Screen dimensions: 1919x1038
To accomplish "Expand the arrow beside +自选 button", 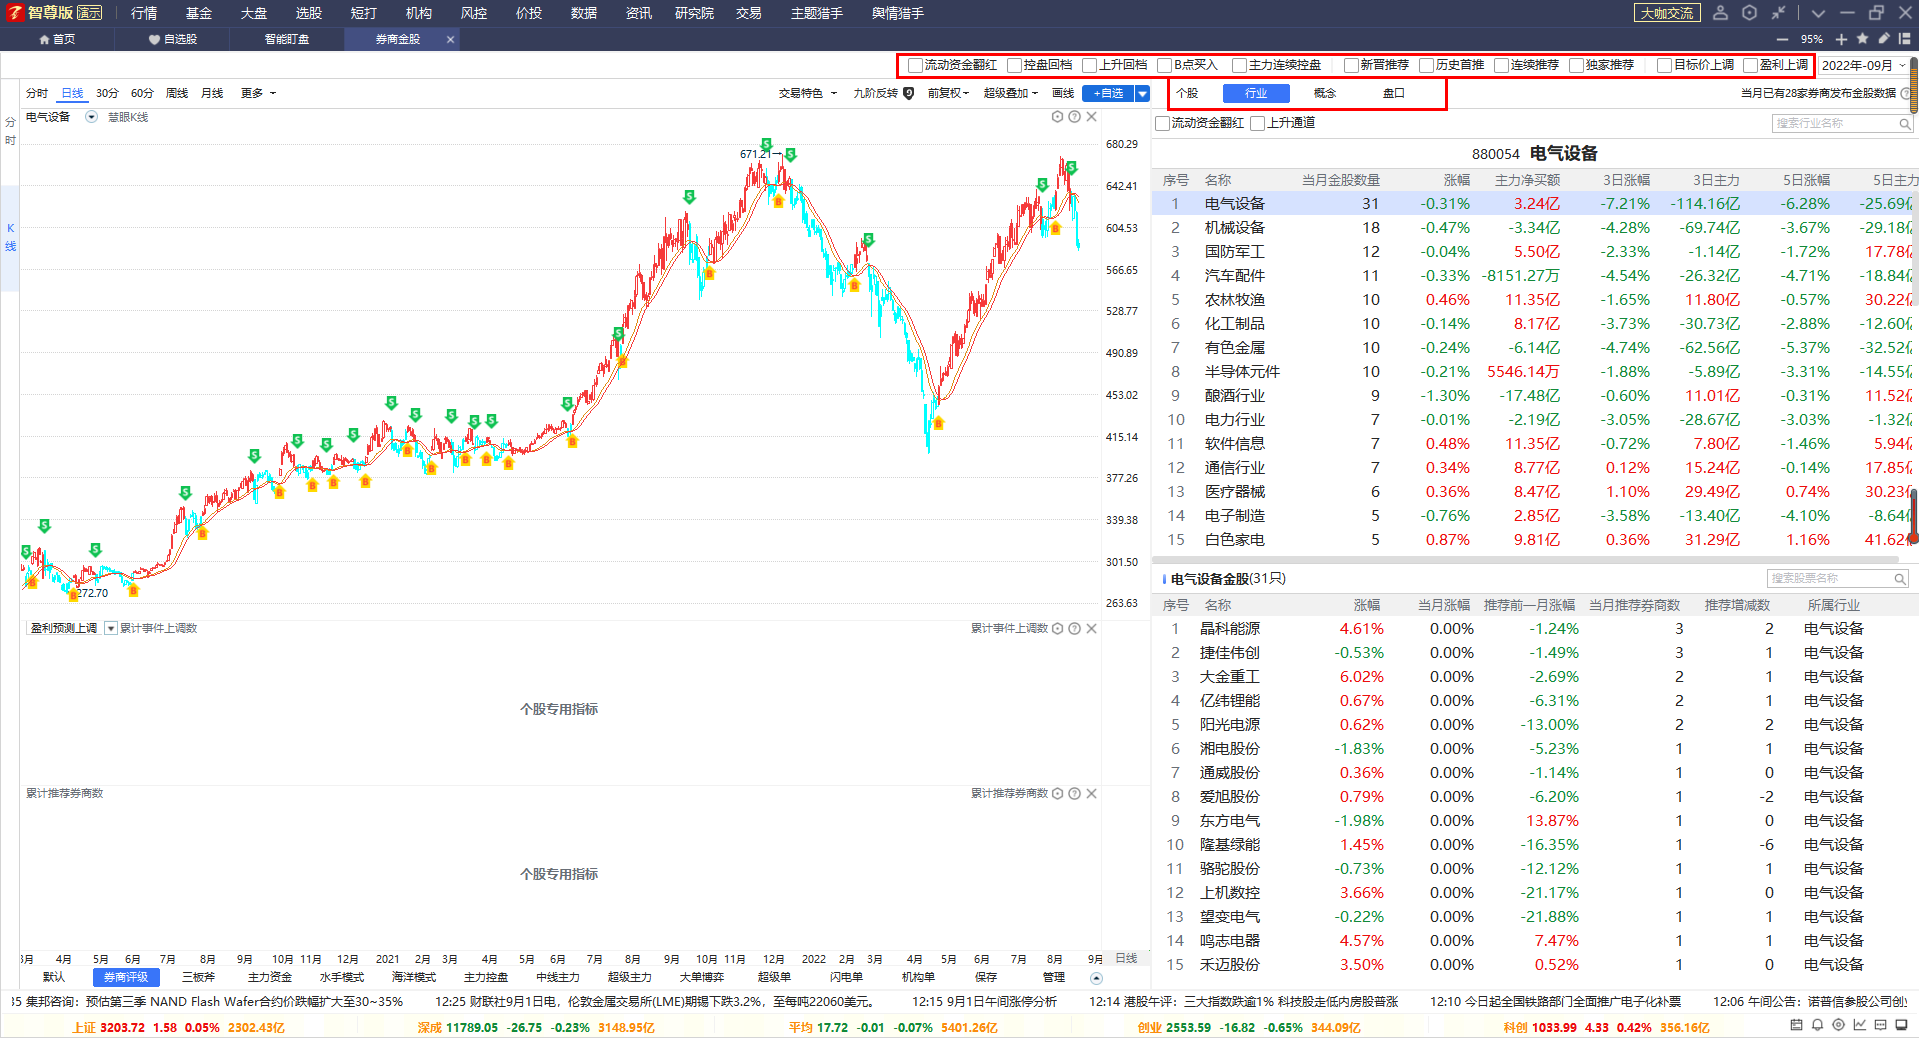I will pos(1142,93).
